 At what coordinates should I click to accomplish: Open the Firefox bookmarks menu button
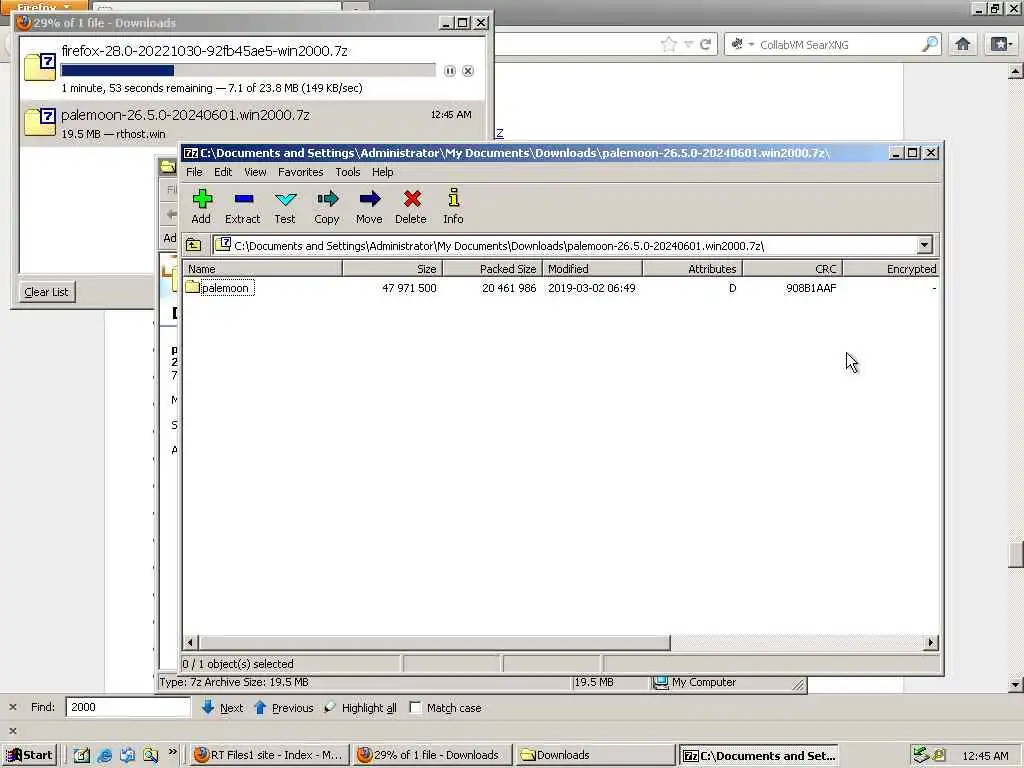pyautogui.click(x=1000, y=44)
